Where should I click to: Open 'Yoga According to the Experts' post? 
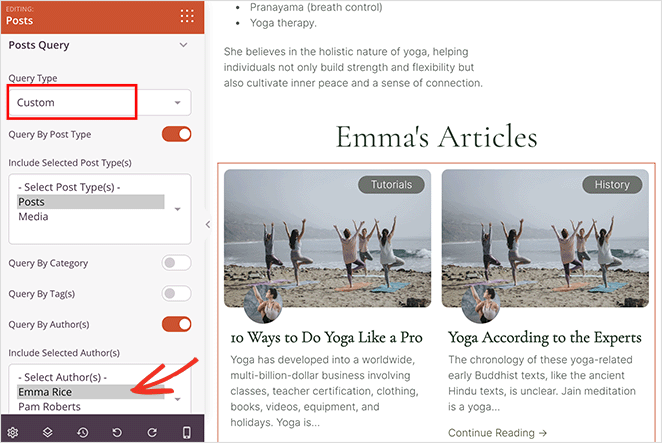545,337
